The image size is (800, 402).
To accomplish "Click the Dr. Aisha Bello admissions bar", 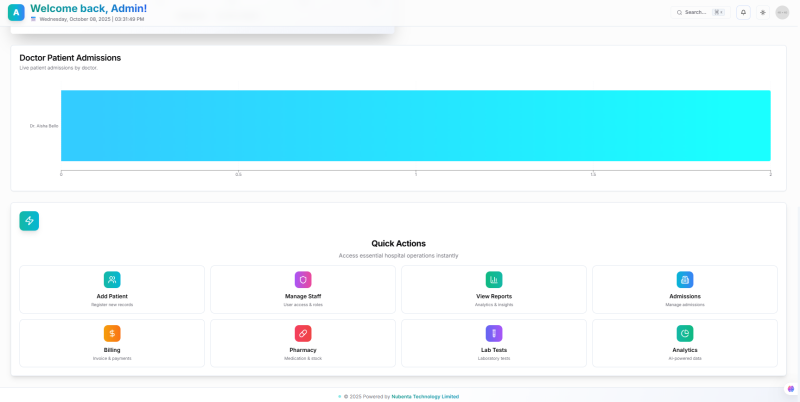I will 415,126.
